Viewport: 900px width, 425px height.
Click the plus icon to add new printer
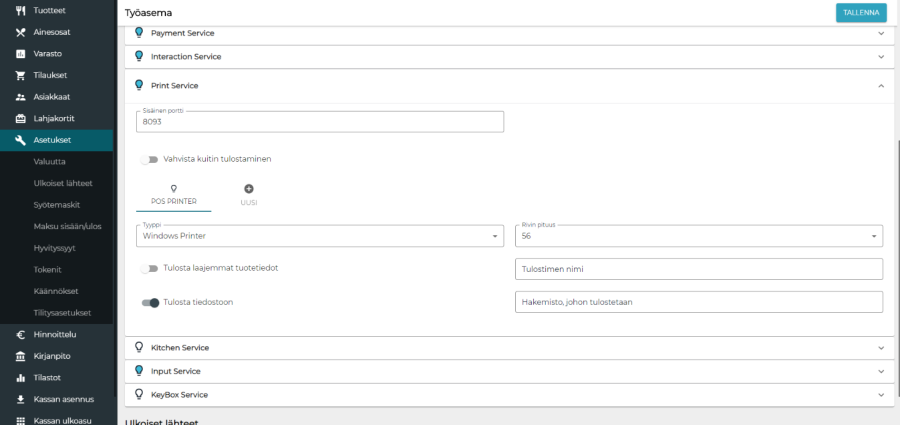tap(249, 189)
